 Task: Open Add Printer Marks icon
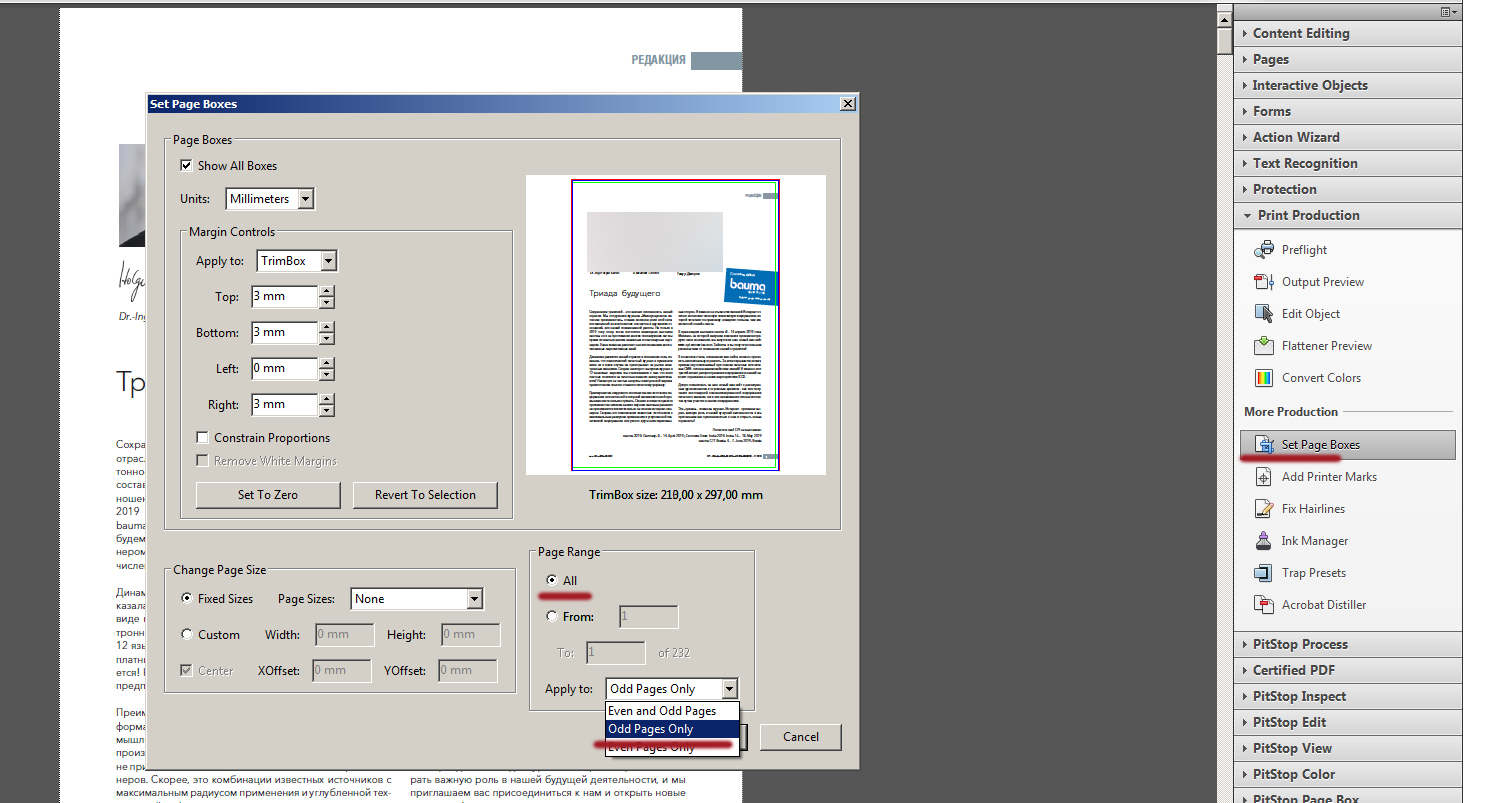pyautogui.click(x=1263, y=477)
